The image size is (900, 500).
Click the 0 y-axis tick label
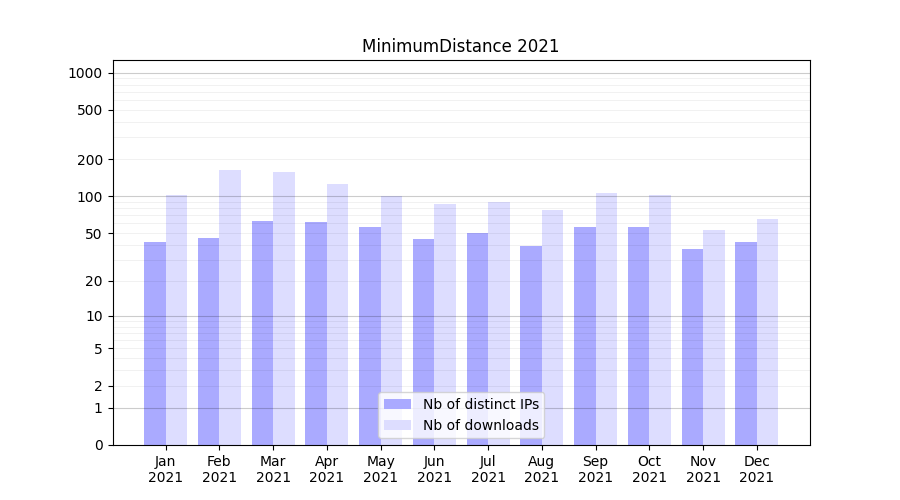click(98, 445)
